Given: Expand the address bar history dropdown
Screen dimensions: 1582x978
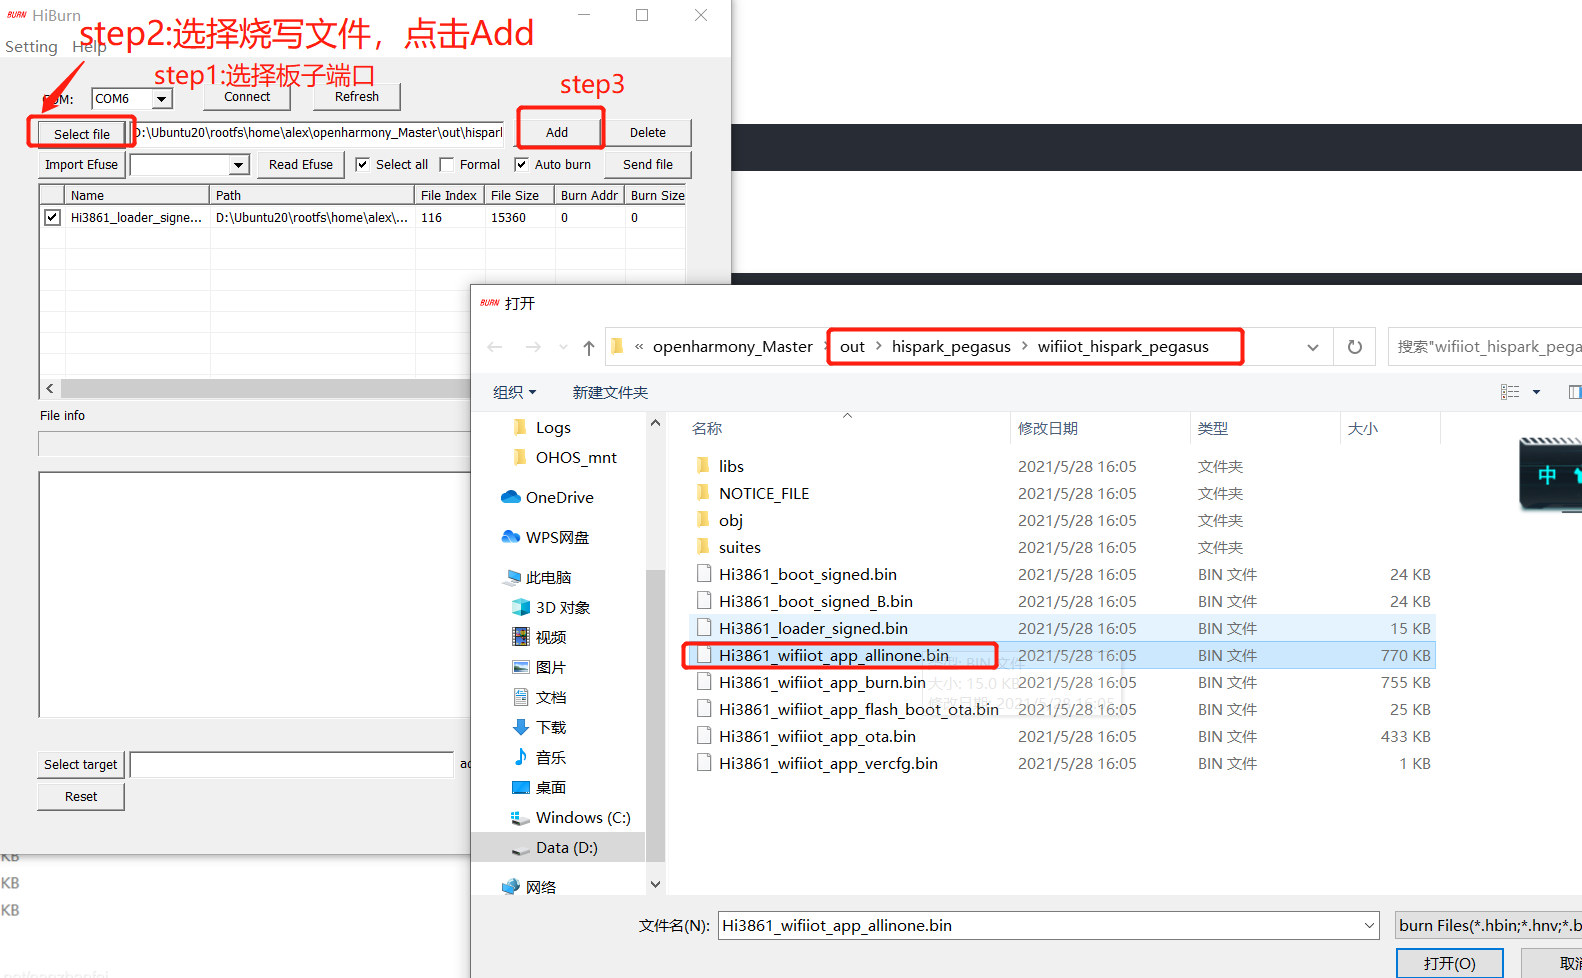Looking at the screenshot, I should 1313,347.
